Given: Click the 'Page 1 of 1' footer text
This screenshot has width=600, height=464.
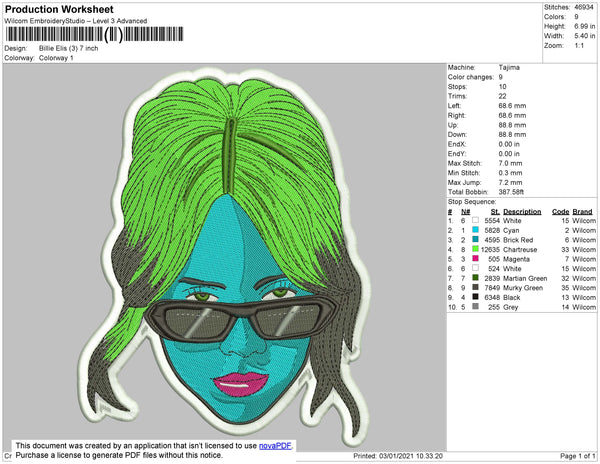Looking at the screenshot, I should [x=578, y=456].
